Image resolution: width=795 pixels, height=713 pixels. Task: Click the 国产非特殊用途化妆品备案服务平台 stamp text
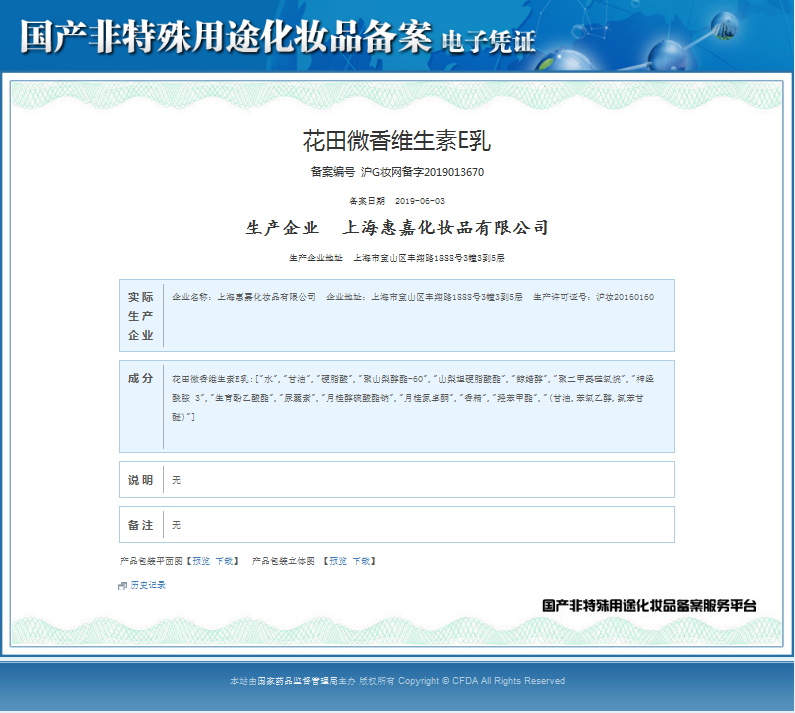(649, 605)
